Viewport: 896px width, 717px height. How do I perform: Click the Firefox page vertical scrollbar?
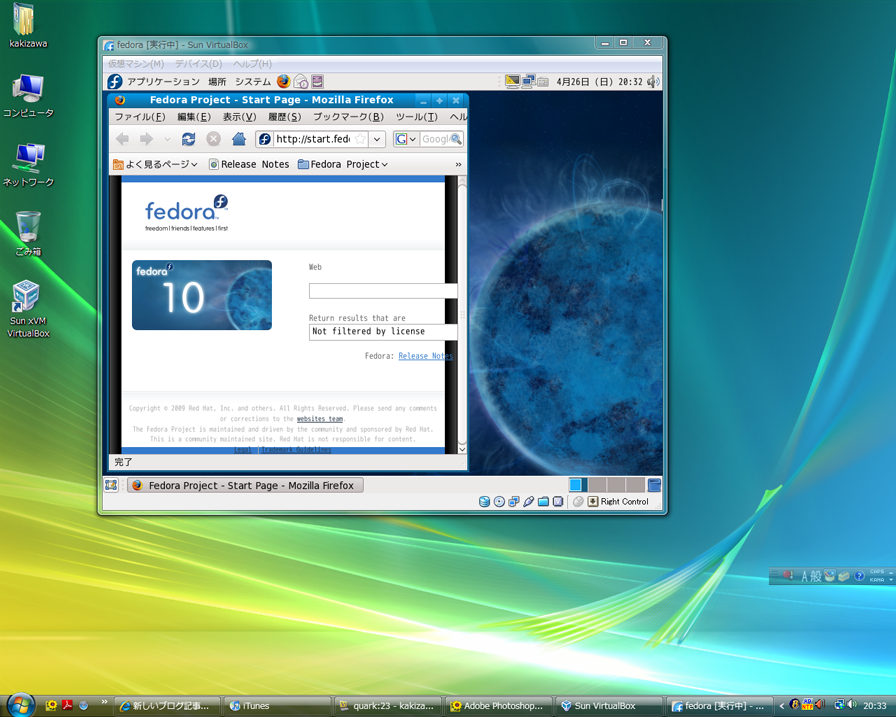(462, 314)
